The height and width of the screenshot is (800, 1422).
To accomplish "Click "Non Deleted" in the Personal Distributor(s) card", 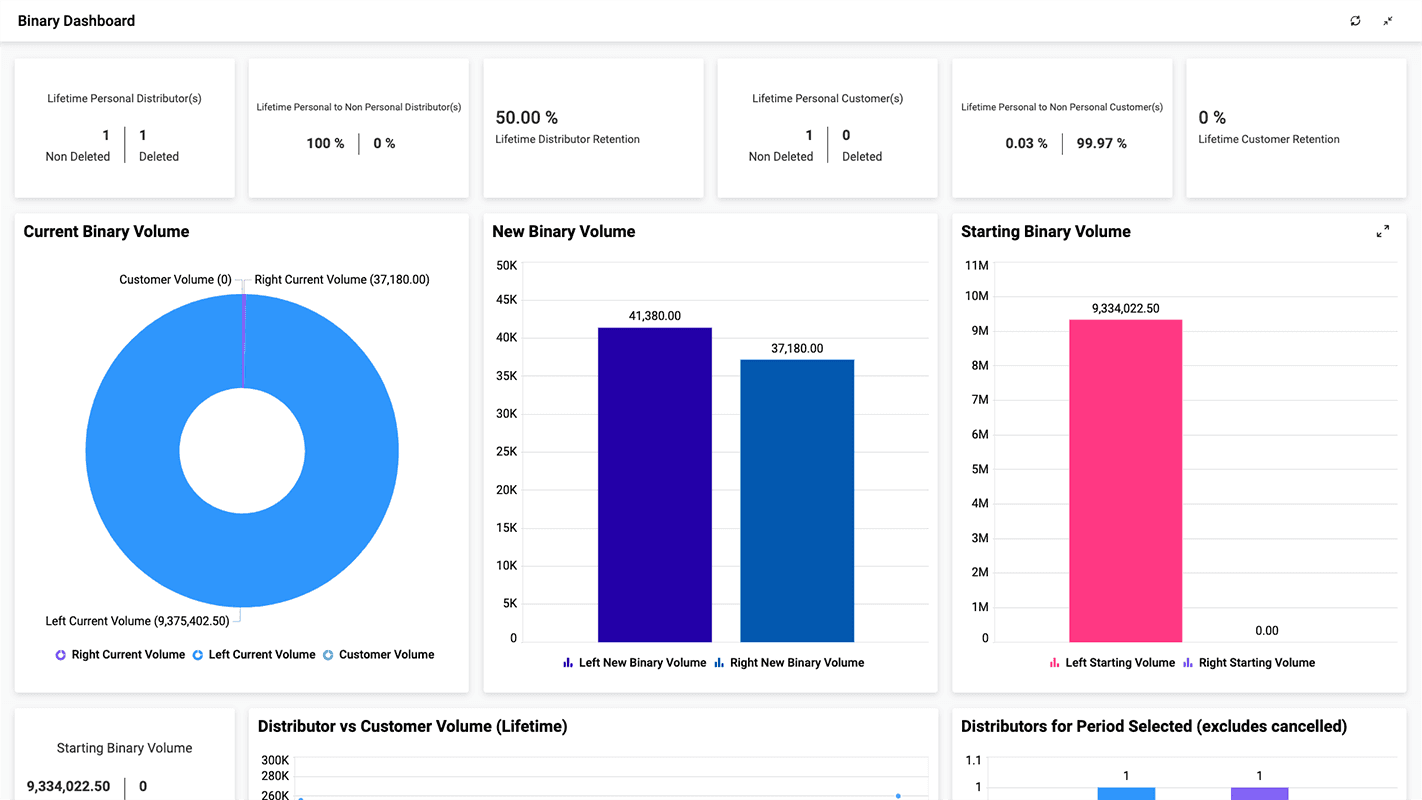I will click(78, 157).
